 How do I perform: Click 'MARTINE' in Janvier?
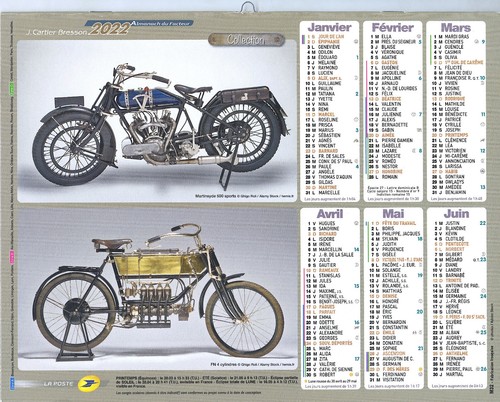(x=327, y=187)
